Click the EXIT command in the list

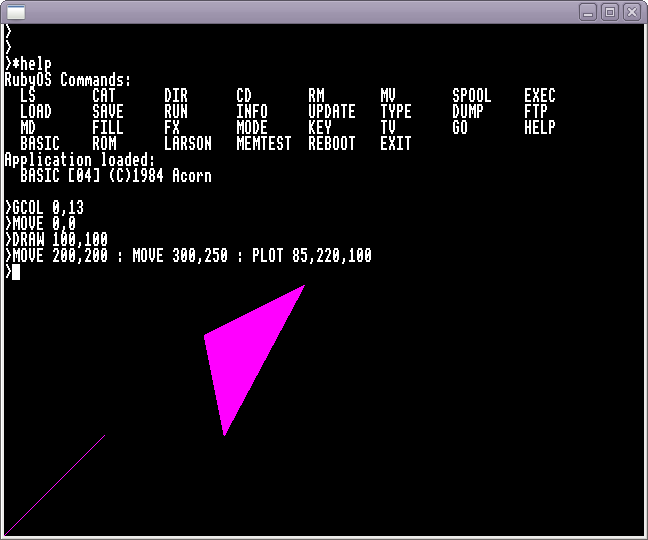tap(396, 144)
